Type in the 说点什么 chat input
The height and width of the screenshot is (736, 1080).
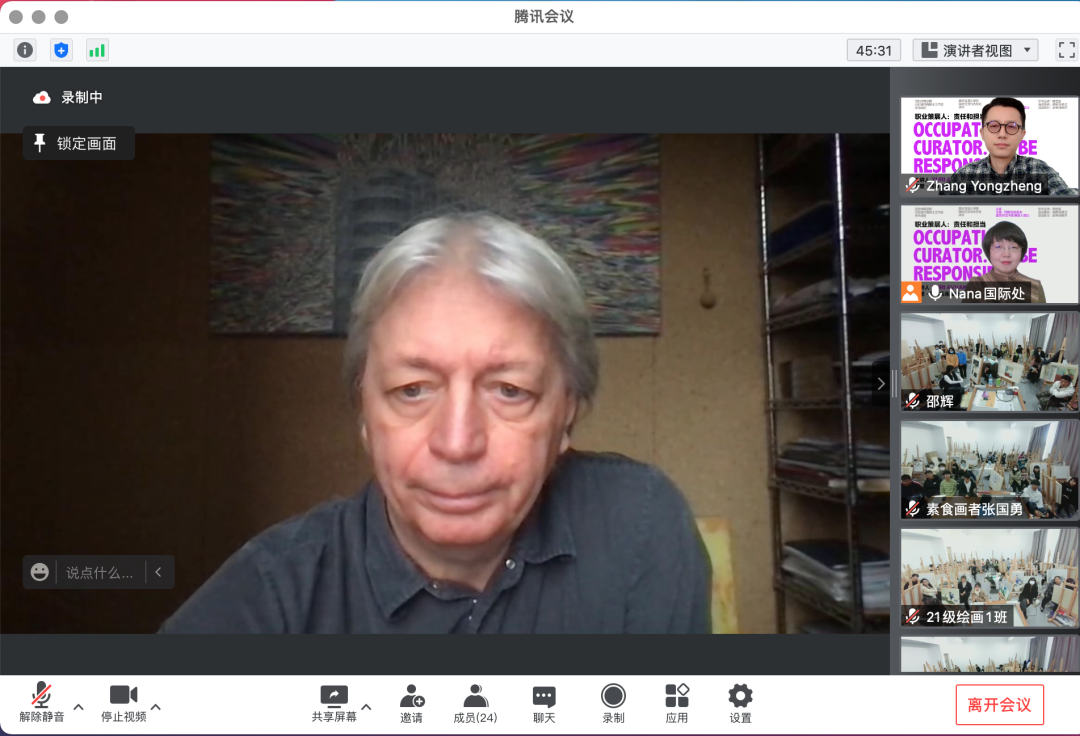99,573
